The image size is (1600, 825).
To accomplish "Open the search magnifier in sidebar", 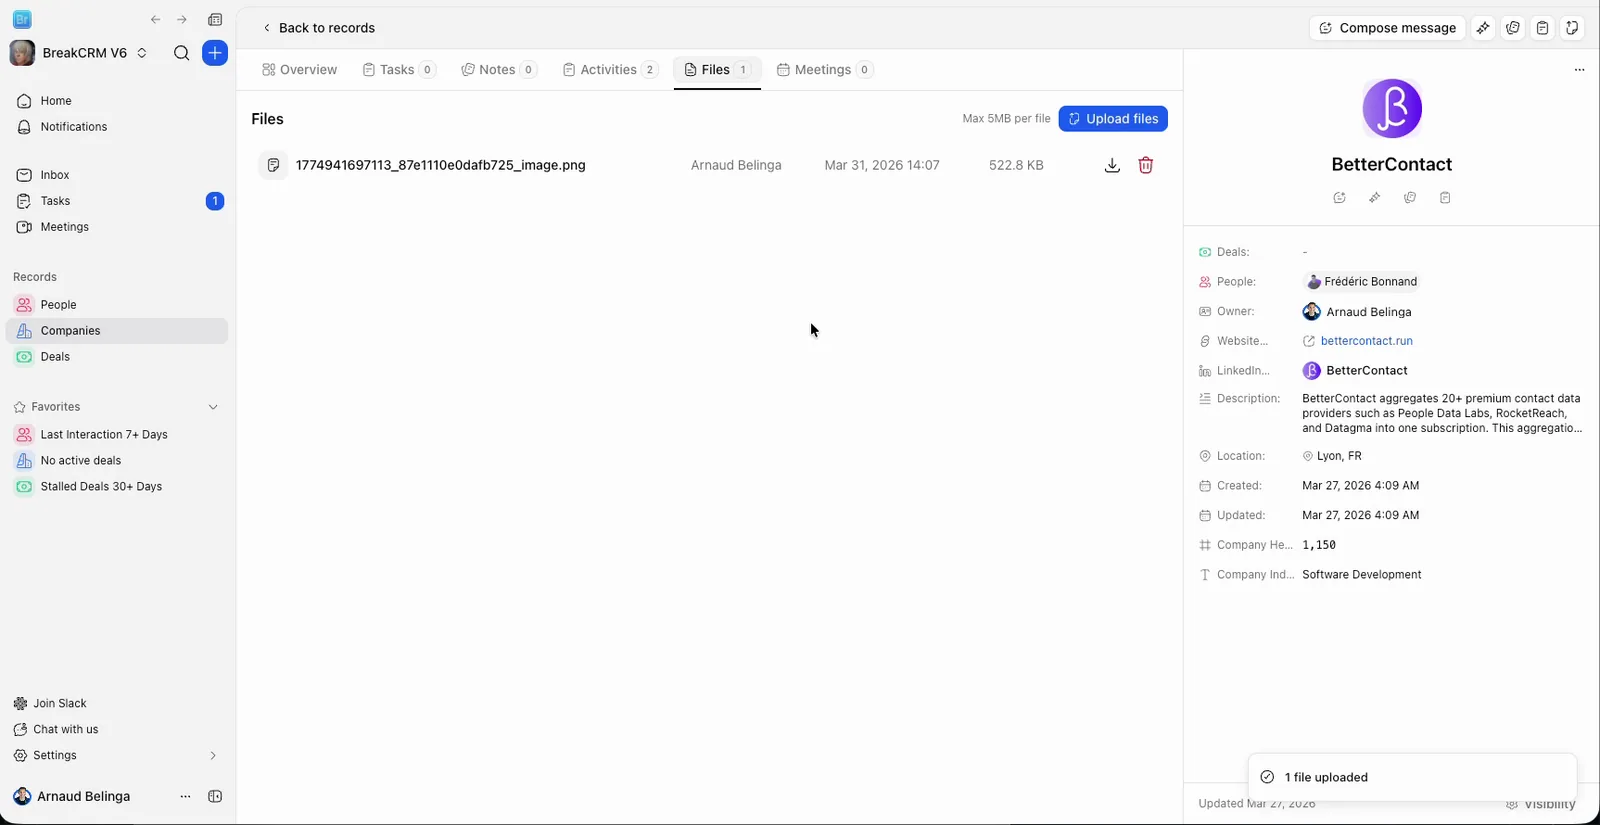I will click(x=181, y=53).
